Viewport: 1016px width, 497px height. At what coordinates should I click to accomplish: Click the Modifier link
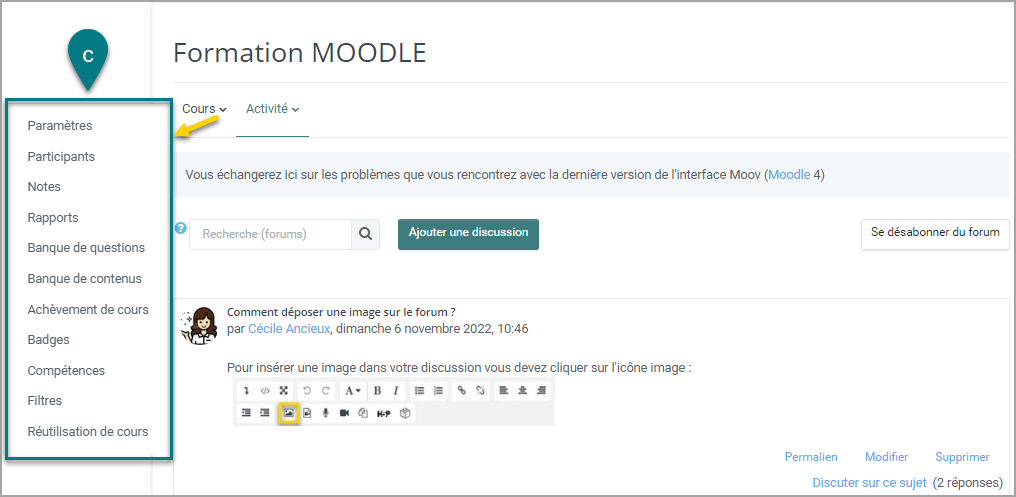pos(886,457)
